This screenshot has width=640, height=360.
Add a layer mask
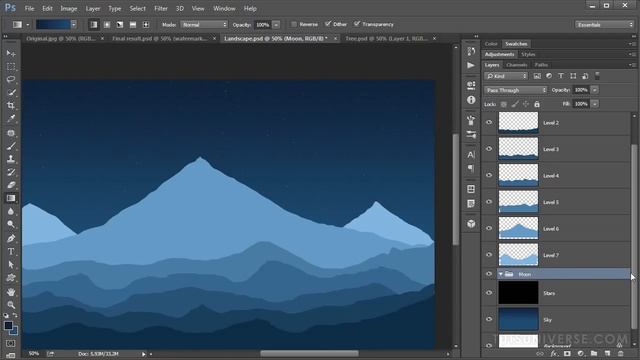567,353
